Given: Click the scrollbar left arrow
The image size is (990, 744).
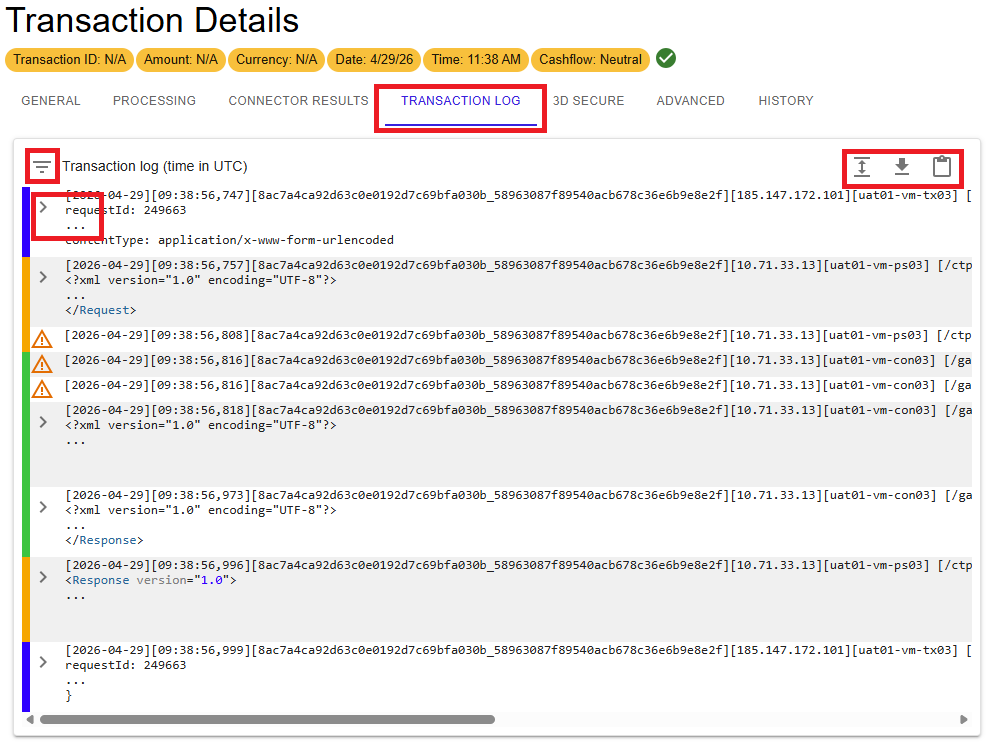Looking at the screenshot, I should point(30,719).
